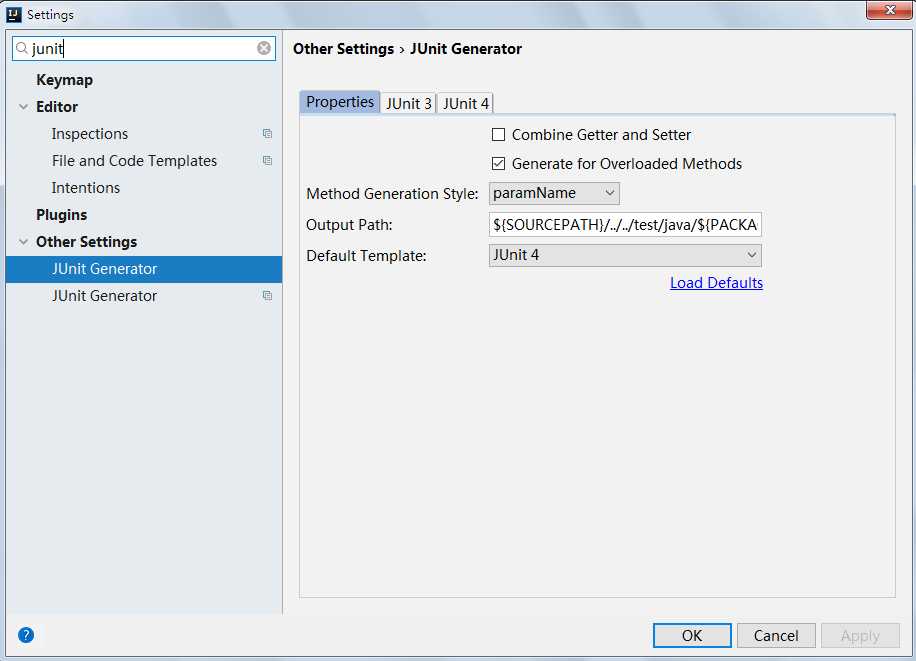Collapse the Editor tree node

23,107
